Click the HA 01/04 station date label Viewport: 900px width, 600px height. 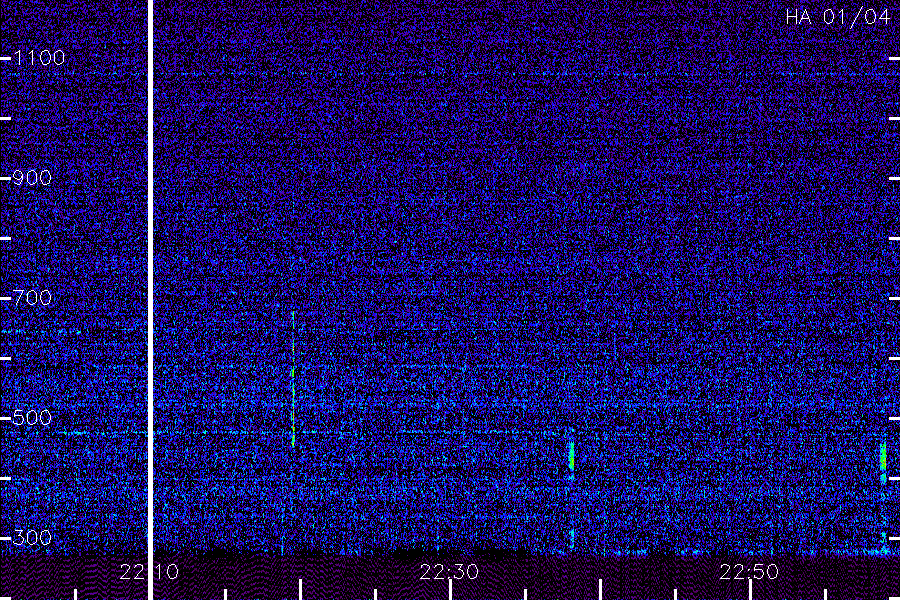837,17
